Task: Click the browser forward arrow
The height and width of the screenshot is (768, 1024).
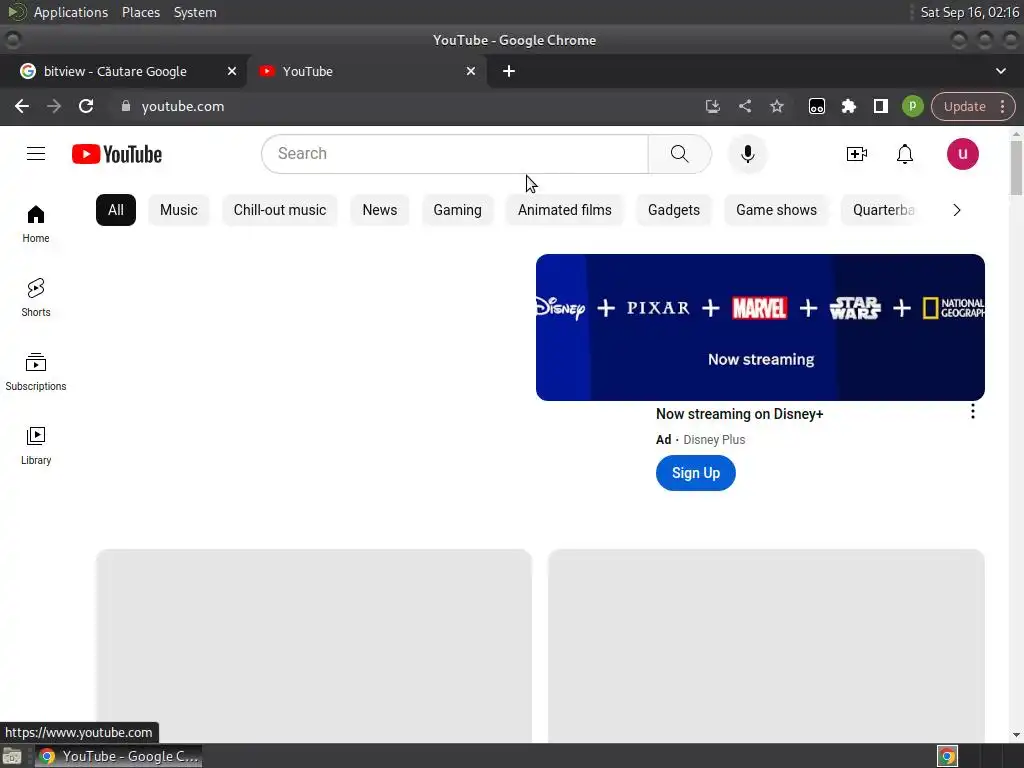Action: pos(54,106)
